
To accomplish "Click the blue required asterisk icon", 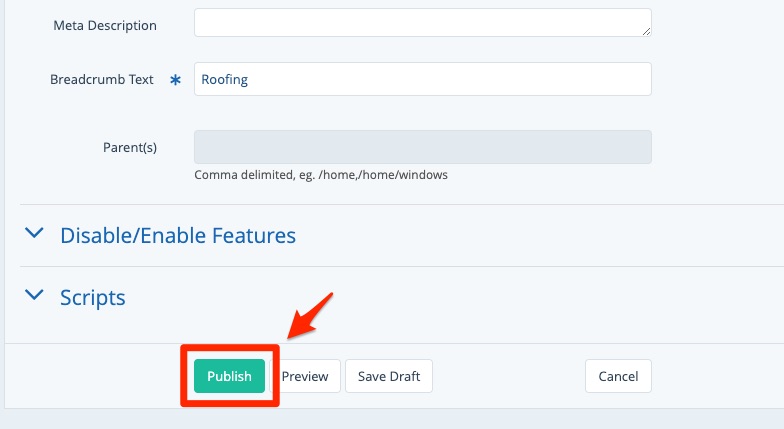I will pos(175,80).
